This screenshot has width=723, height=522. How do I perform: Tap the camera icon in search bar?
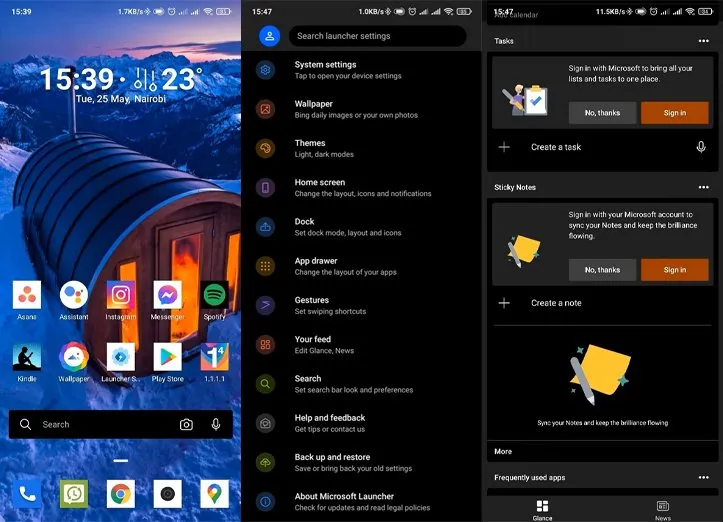pos(186,424)
